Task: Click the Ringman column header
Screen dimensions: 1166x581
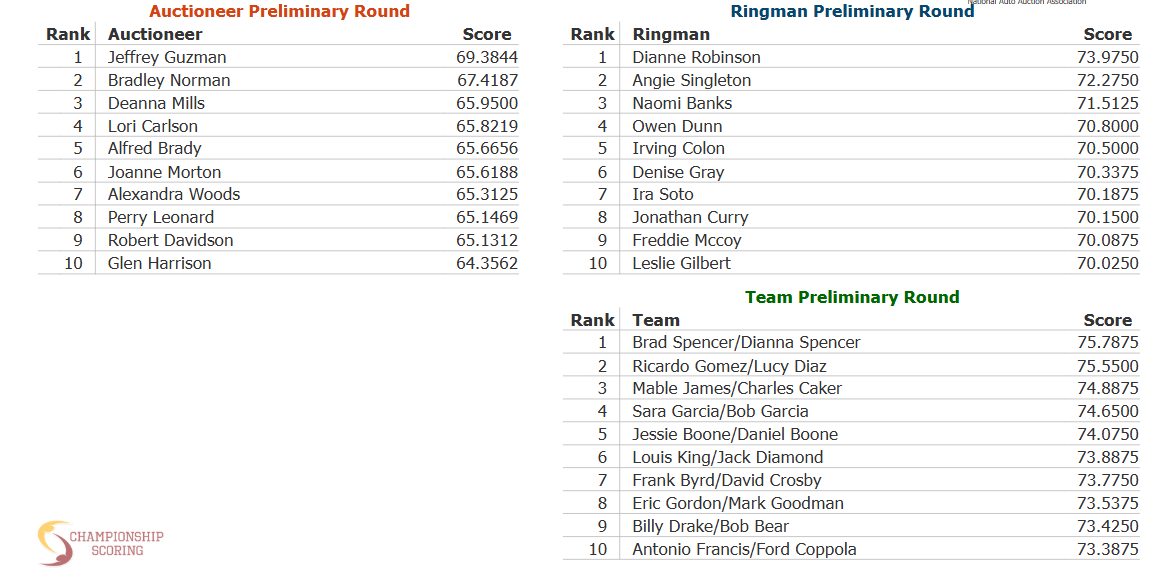Action: 671,34
